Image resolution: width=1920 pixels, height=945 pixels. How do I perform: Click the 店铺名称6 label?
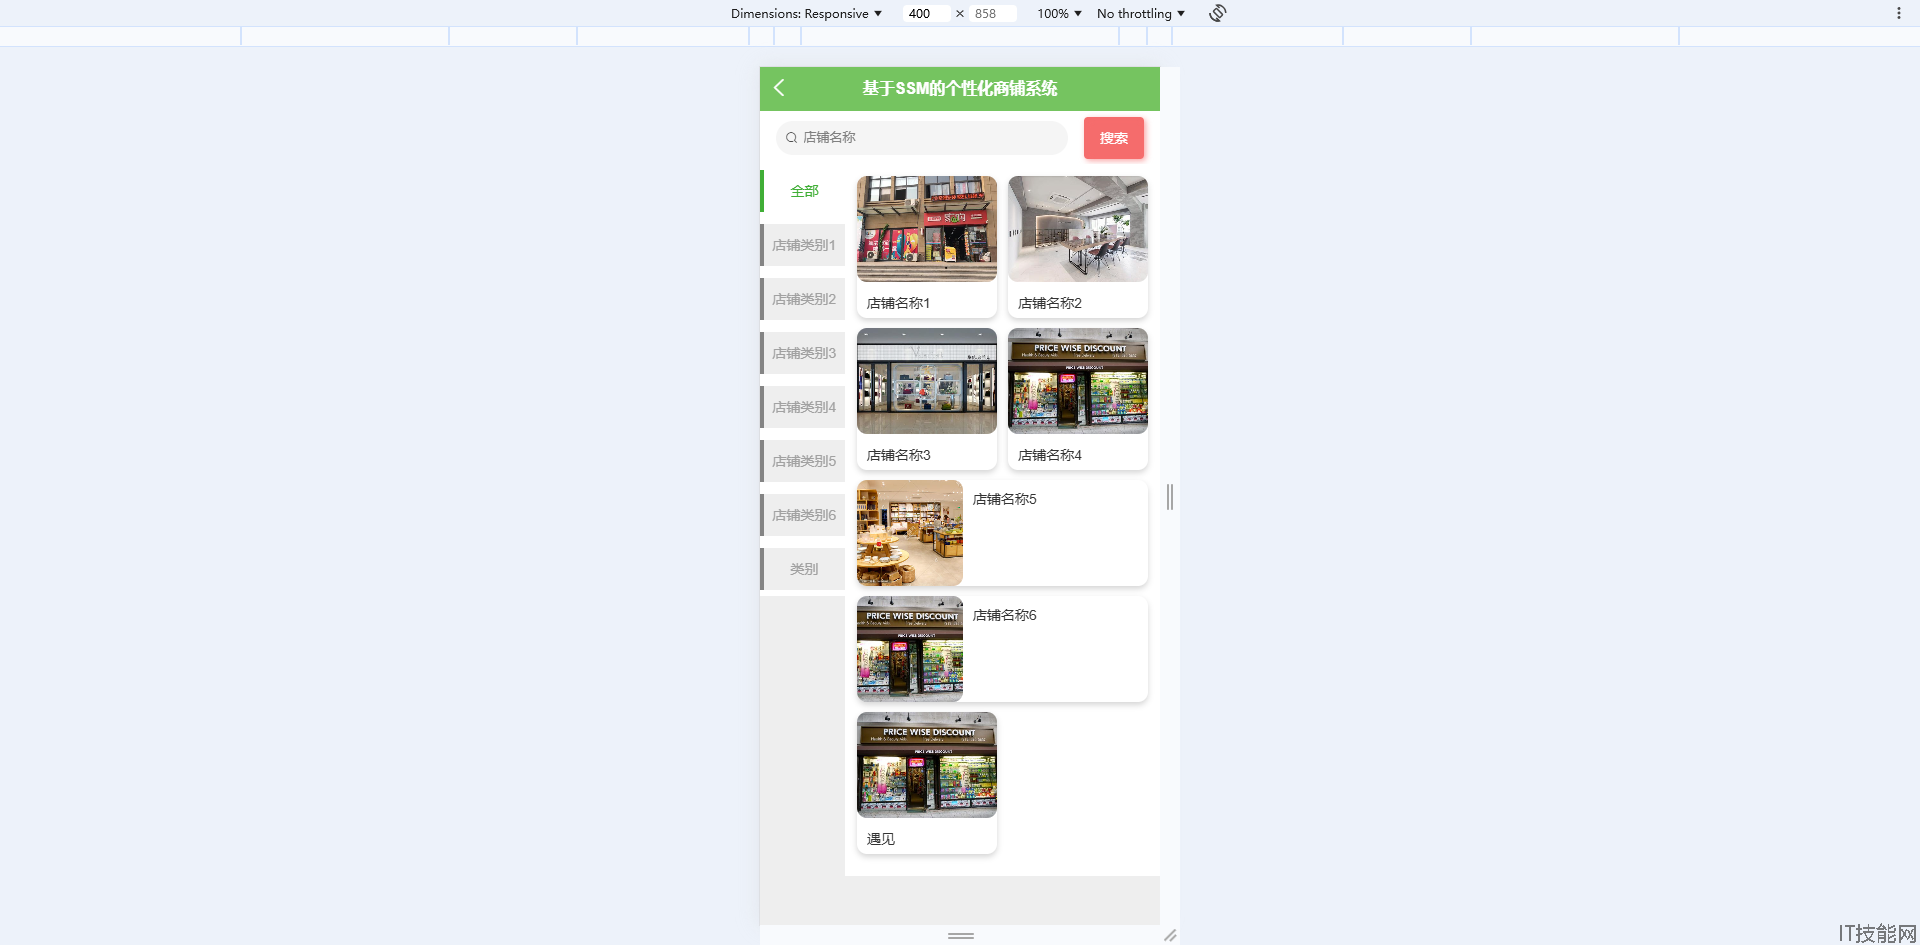[x=1004, y=615]
